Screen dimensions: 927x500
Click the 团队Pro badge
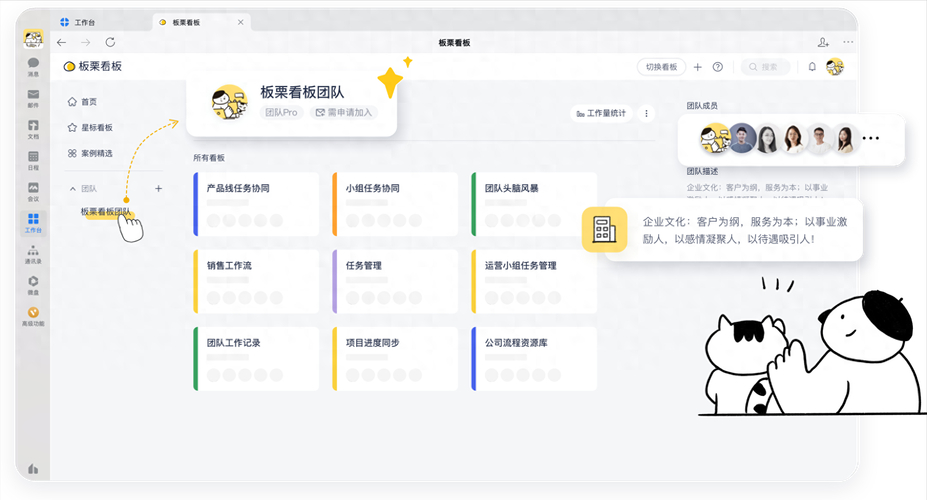281,112
